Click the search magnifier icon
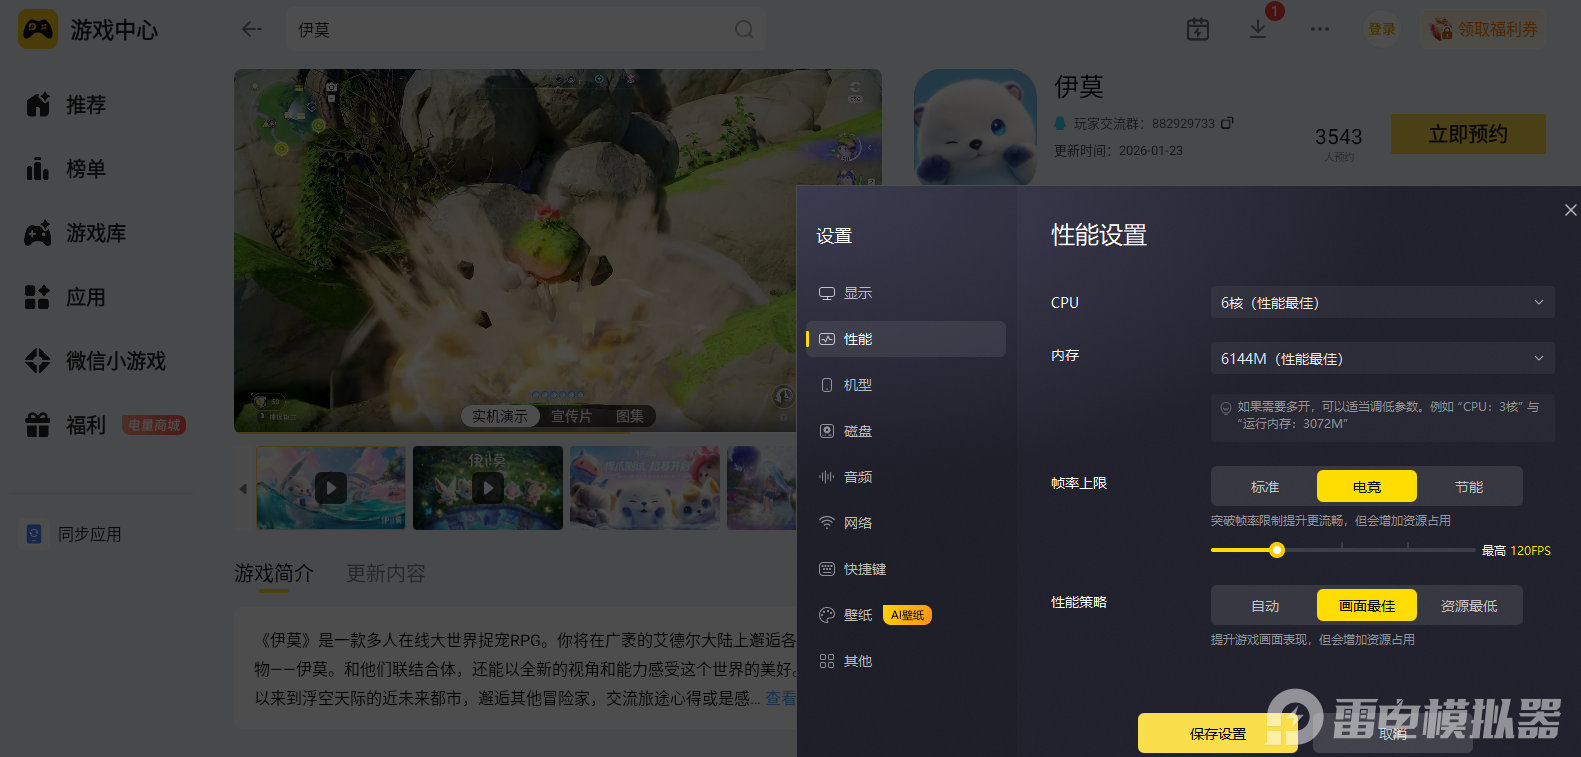This screenshot has width=1581, height=757. [744, 30]
